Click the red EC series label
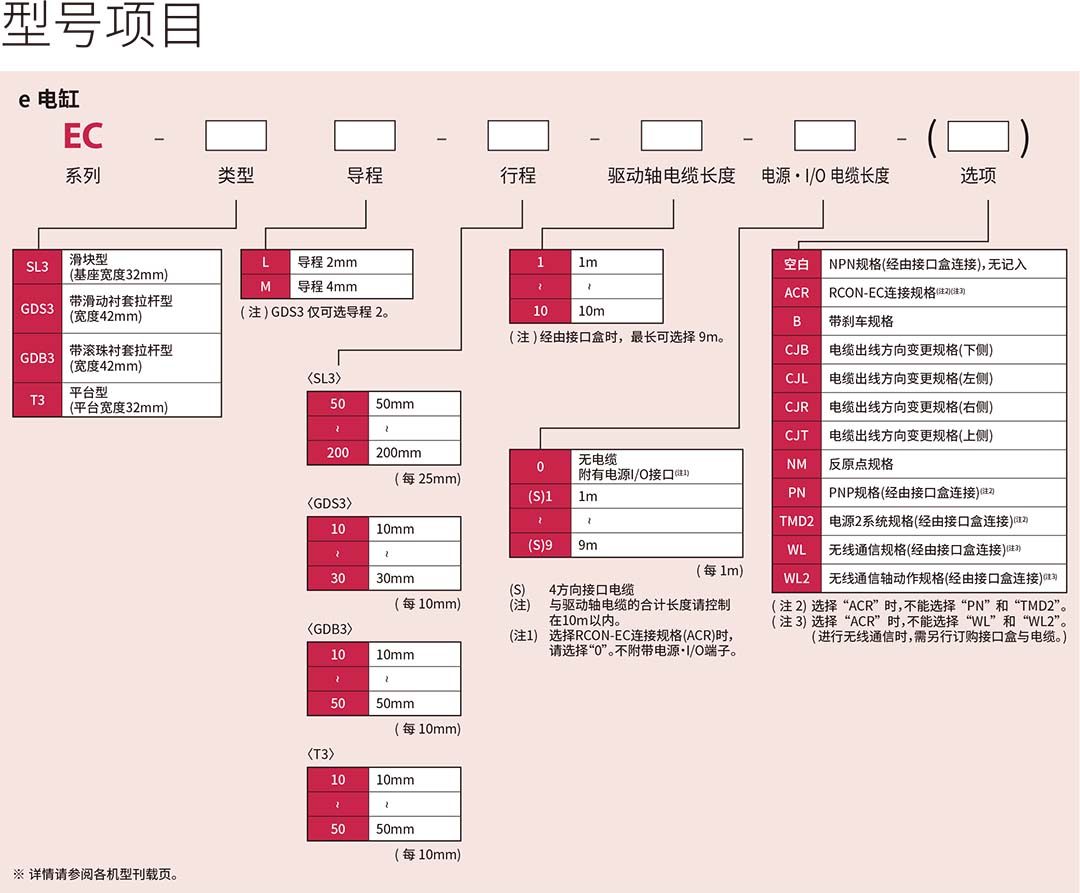1080x893 pixels. pyautogui.click(x=83, y=136)
